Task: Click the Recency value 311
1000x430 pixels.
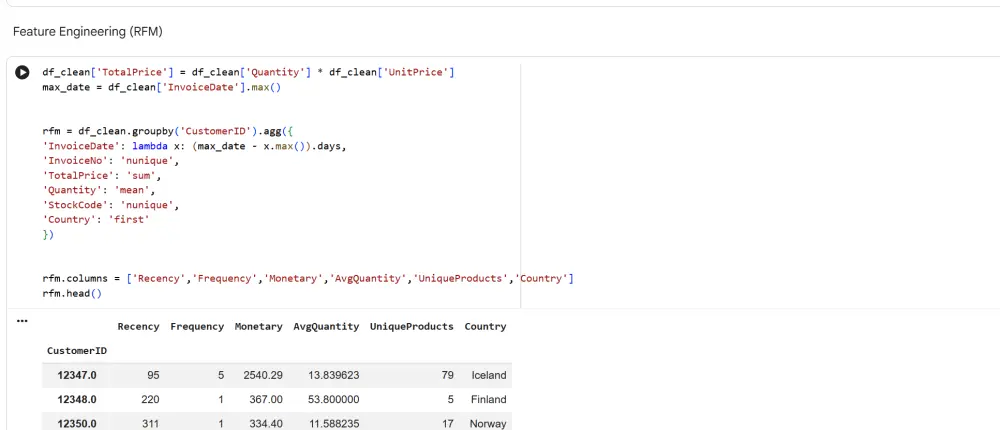Action: click(151, 424)
